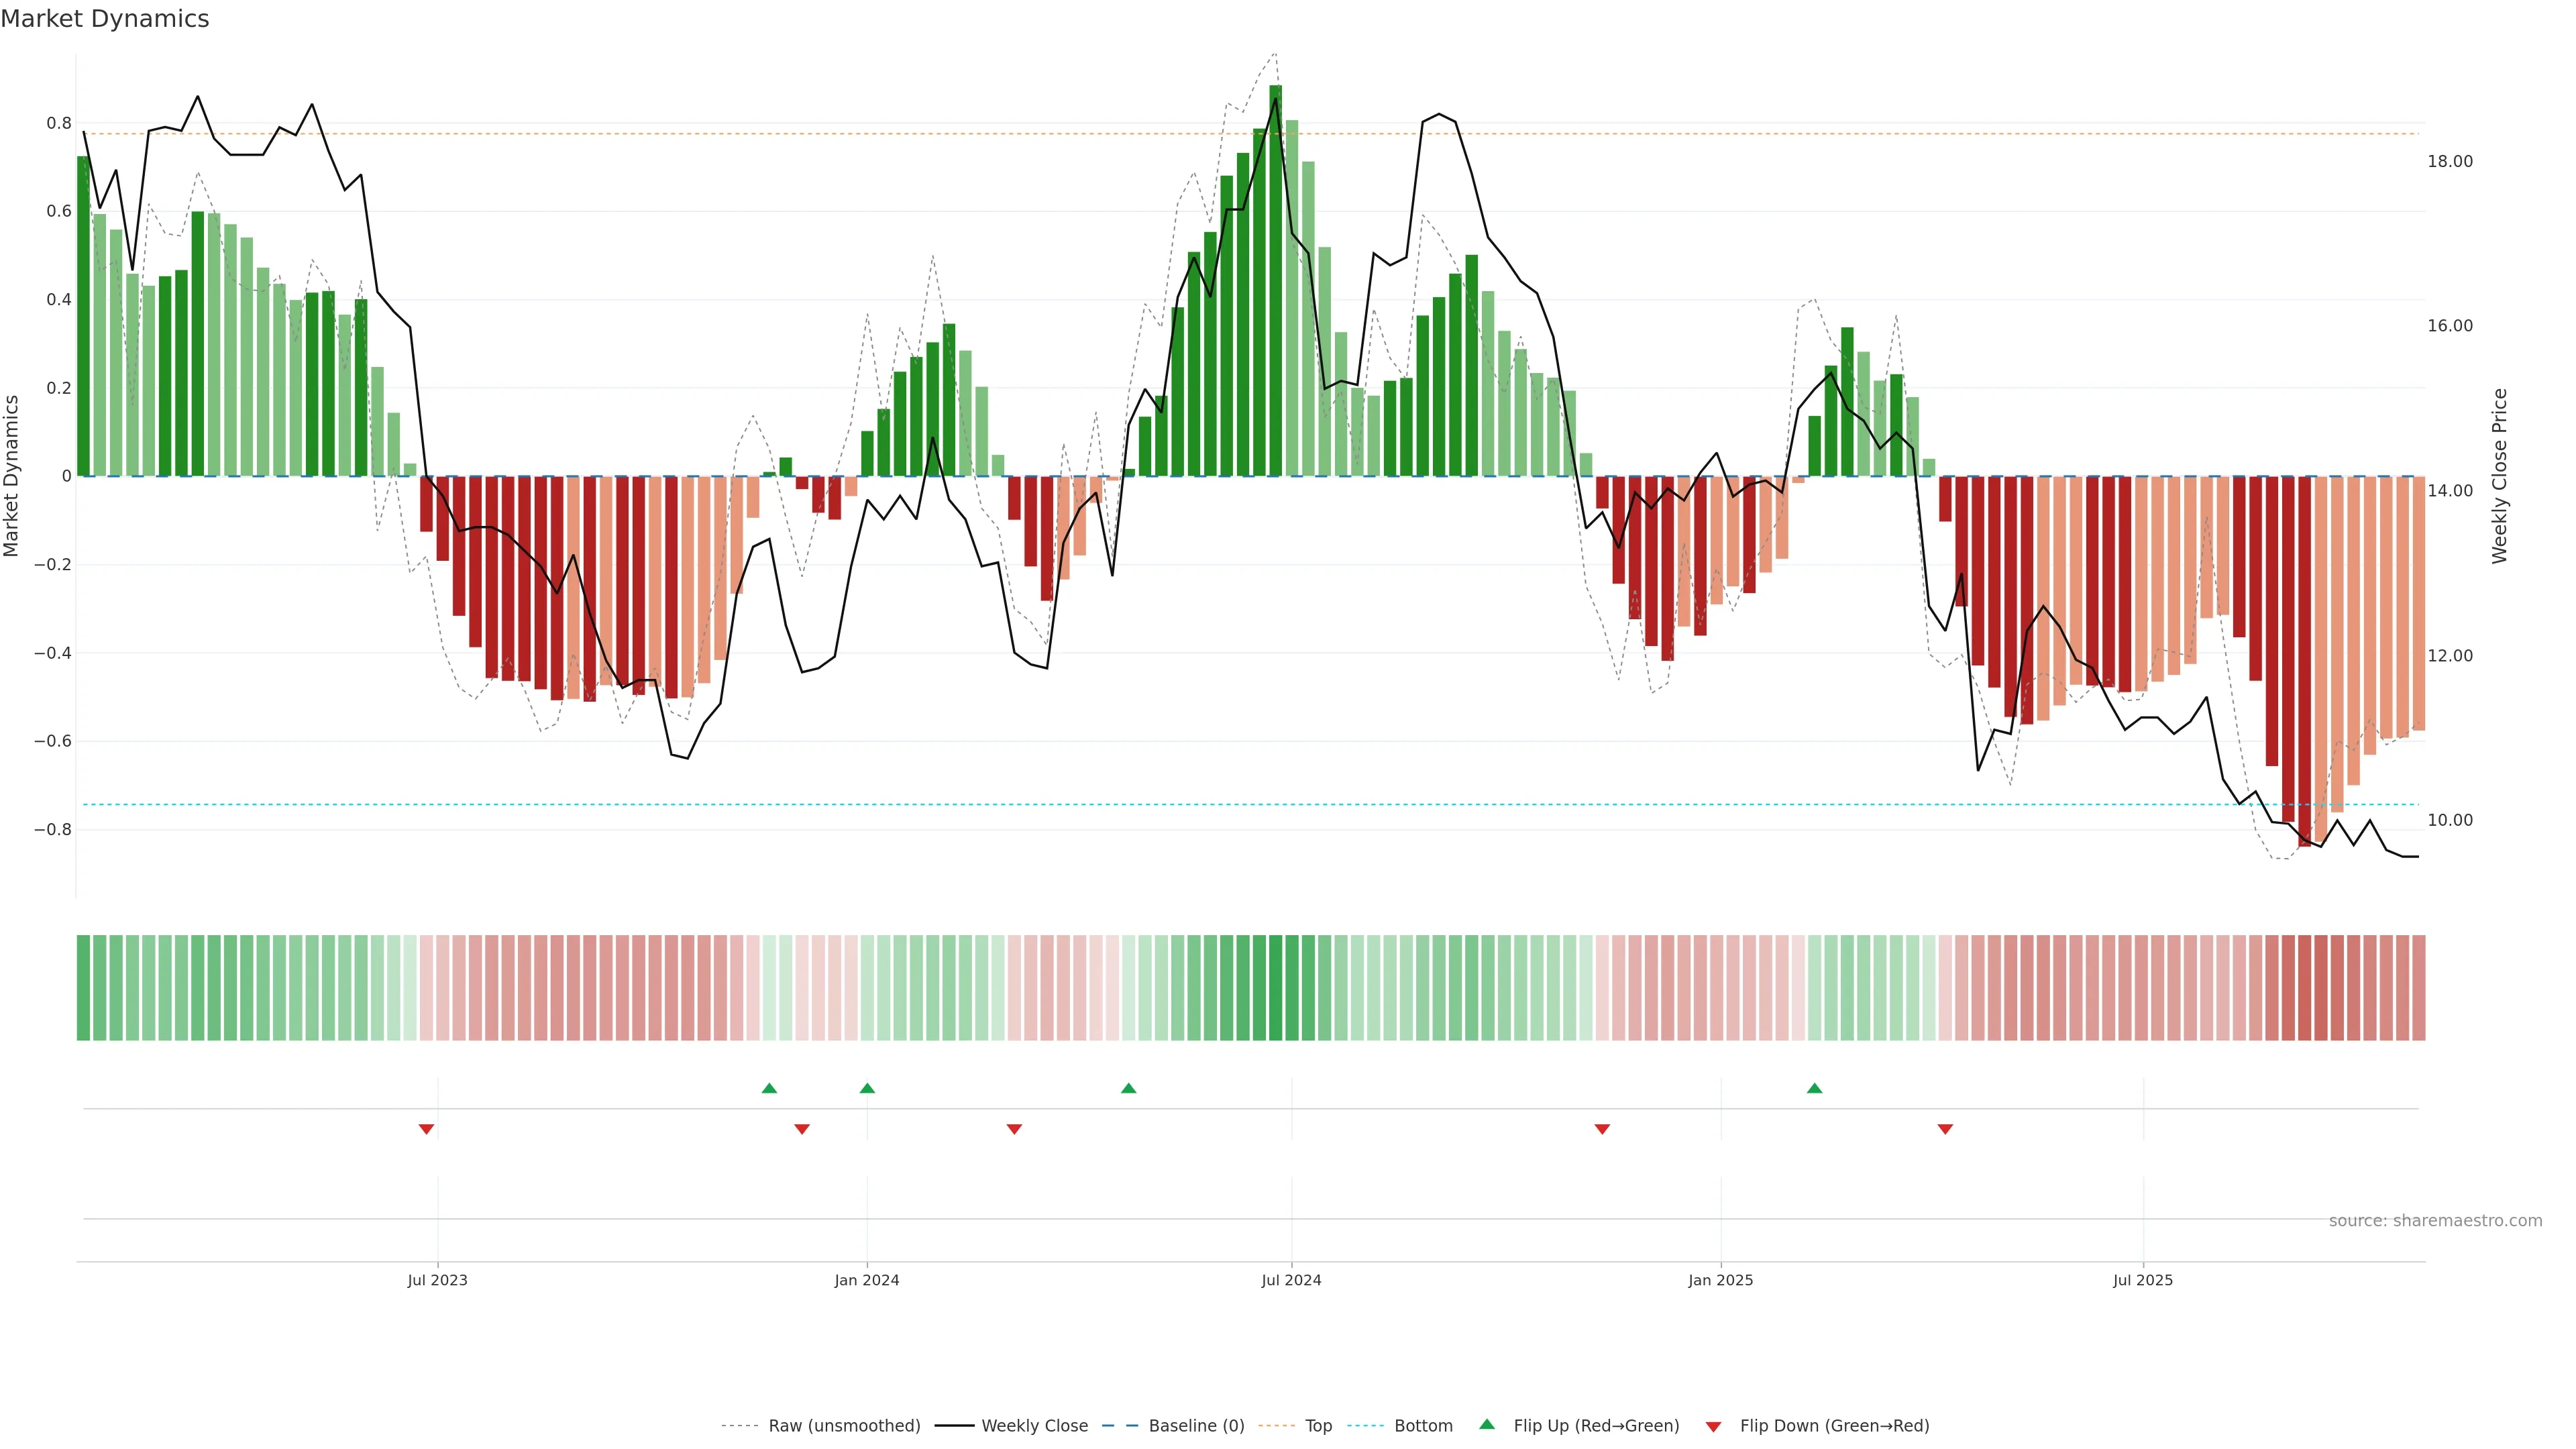2576x1449 pixels.
Task: Click the Weekly Close Price axis title
Action: 2499,476
